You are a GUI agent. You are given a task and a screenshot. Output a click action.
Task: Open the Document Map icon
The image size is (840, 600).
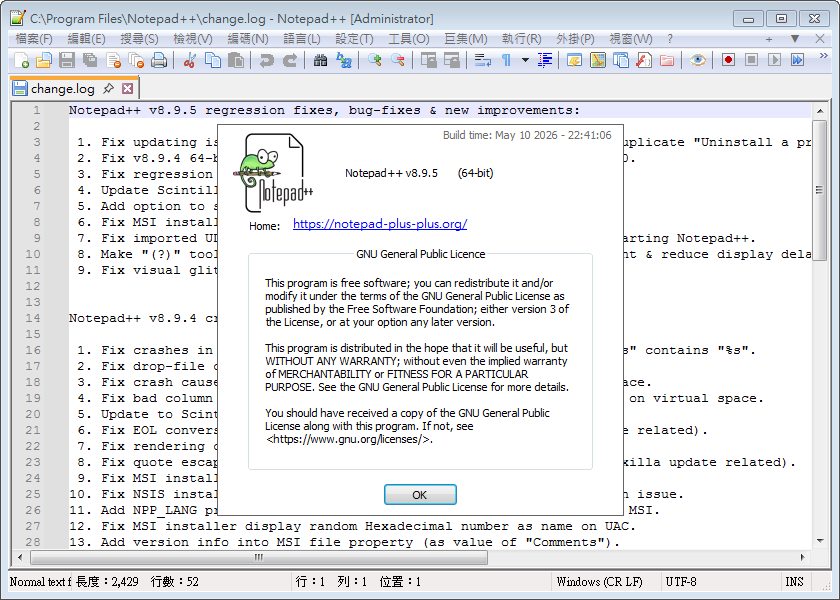coord(597,60)
